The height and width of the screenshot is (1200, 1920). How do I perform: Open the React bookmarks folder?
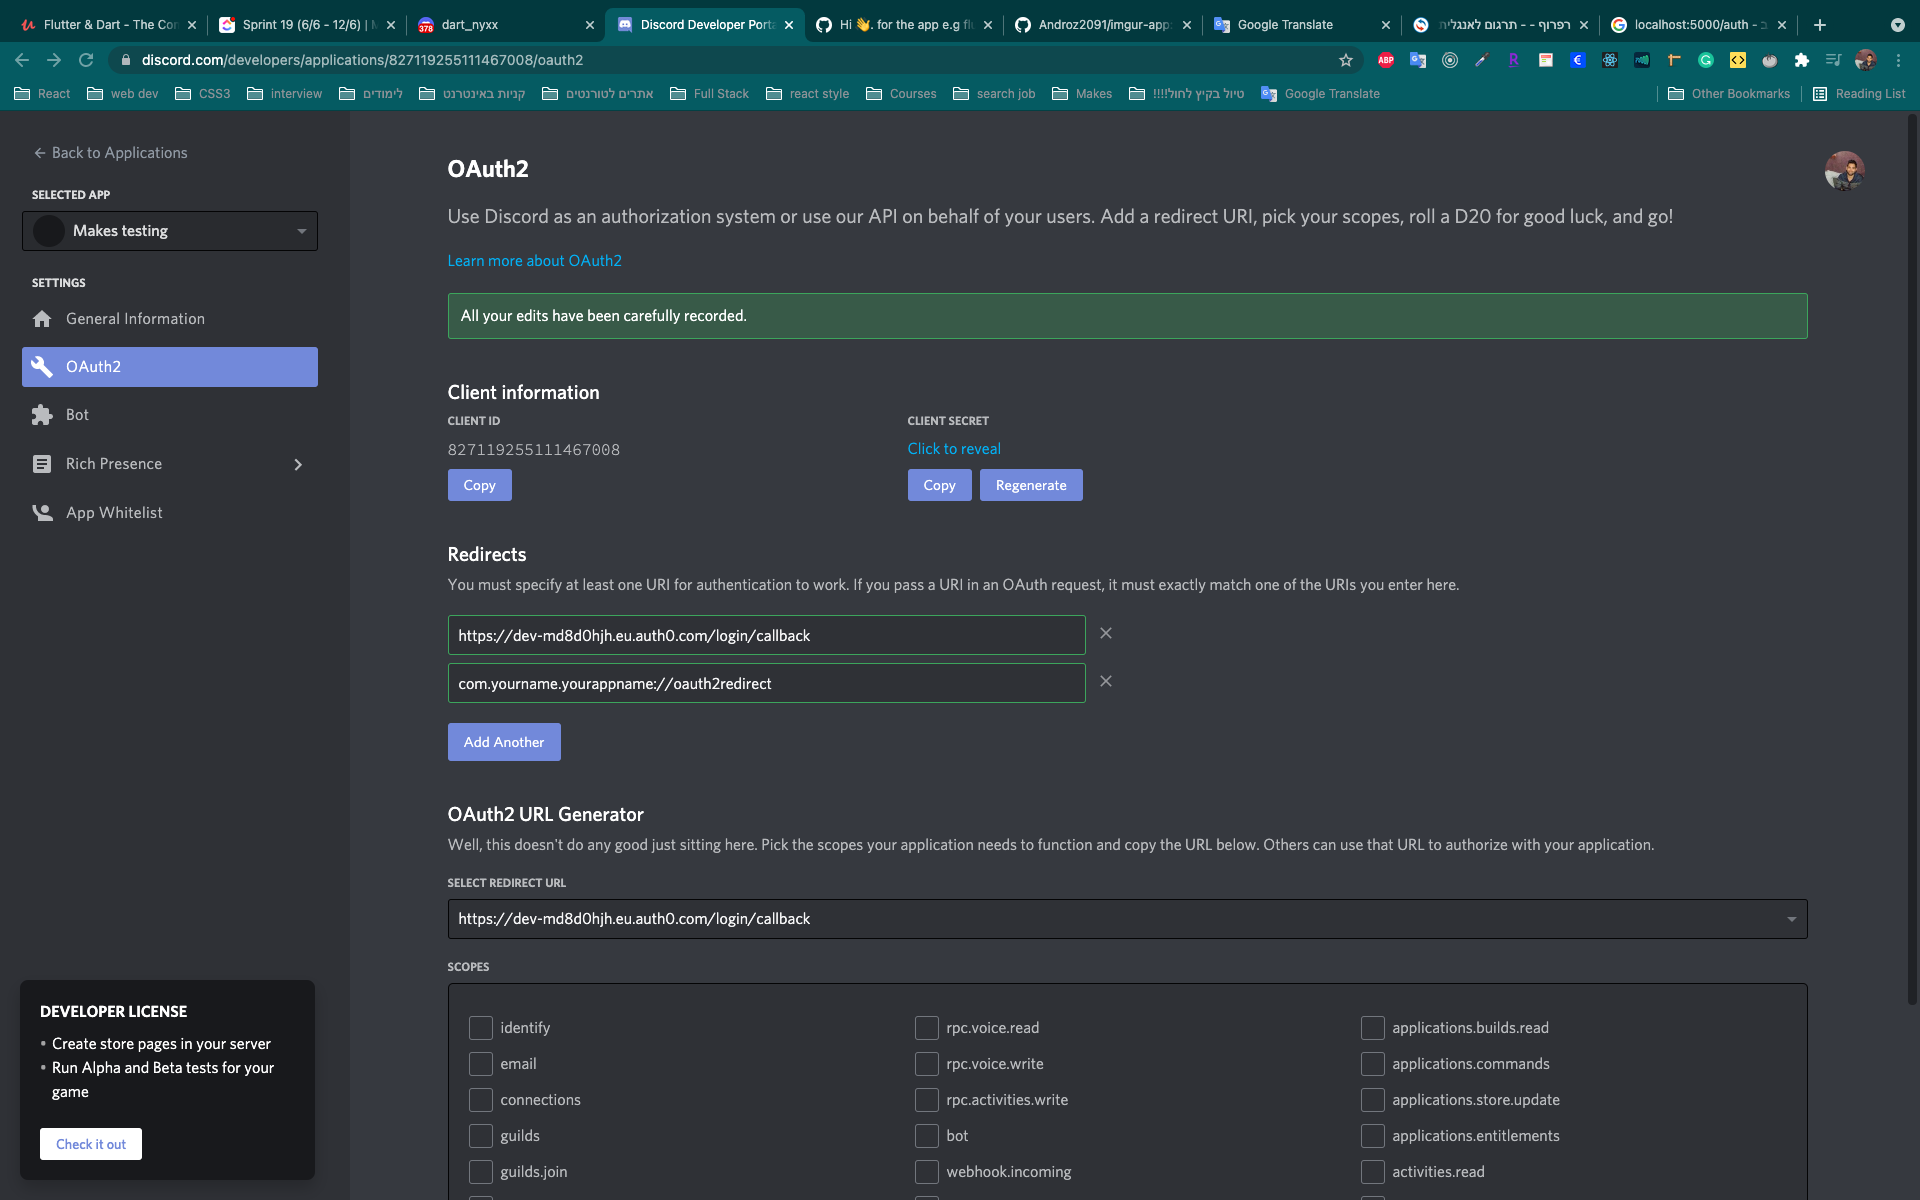click(42, 94)
